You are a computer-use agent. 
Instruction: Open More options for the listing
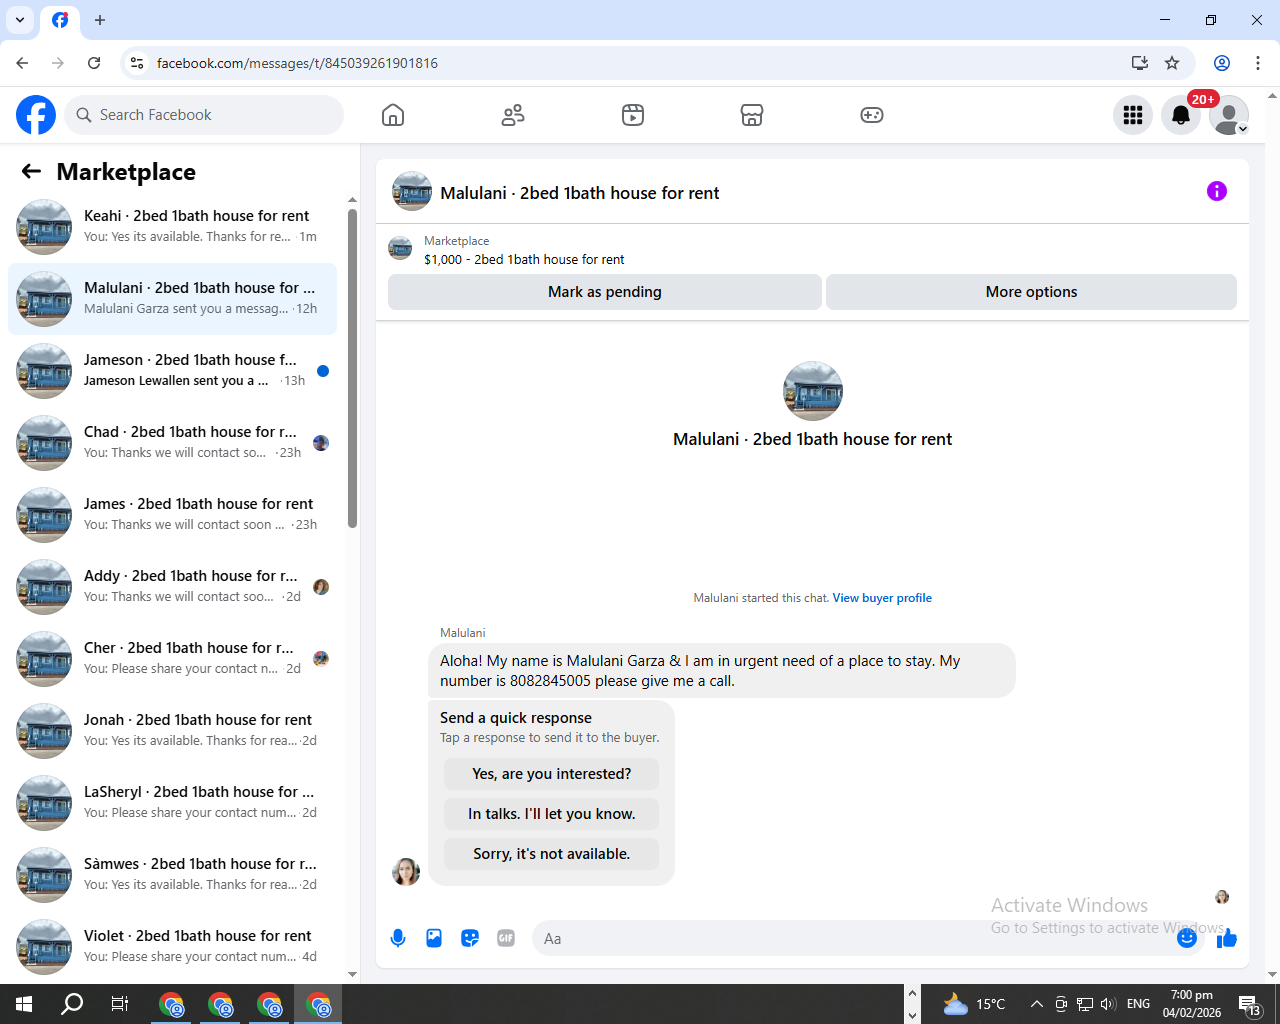[x=1031, y=292]
